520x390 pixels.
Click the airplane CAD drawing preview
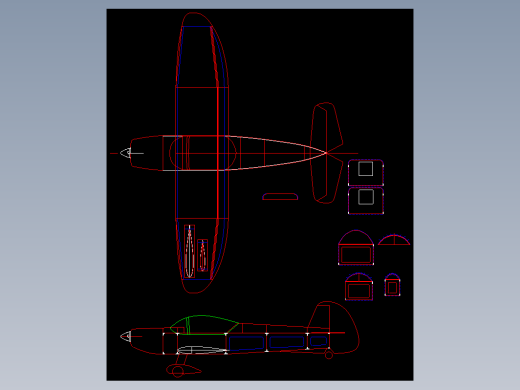[x=260, y=195]
